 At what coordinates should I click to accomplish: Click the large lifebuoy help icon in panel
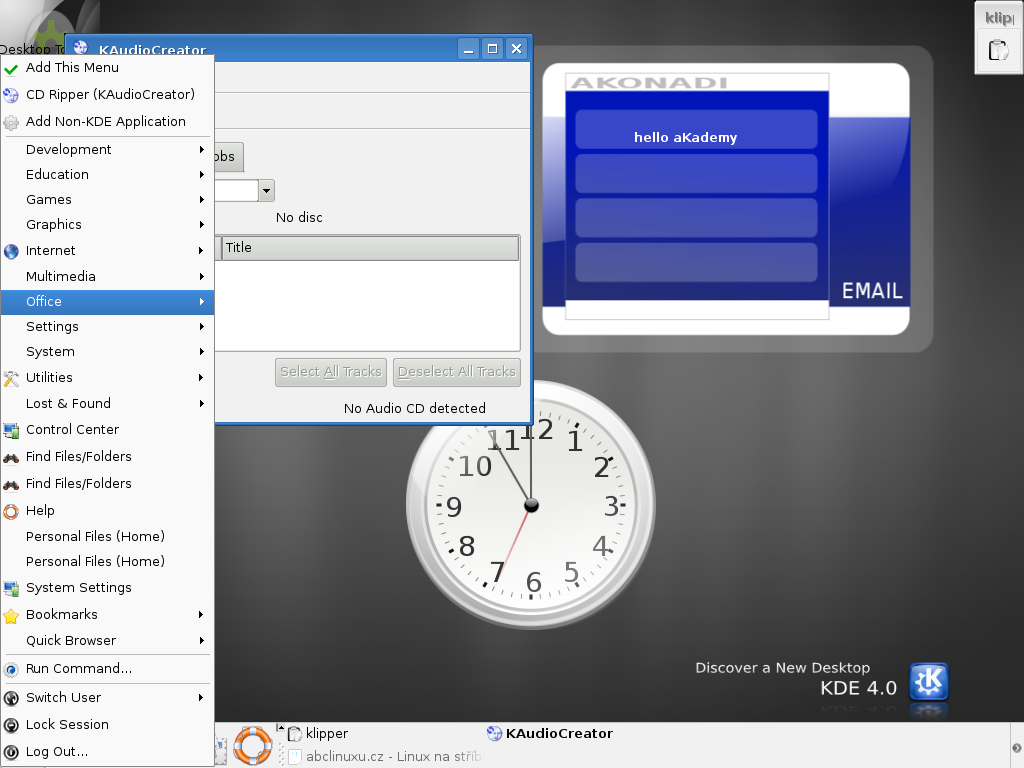[x=253, y=744]
